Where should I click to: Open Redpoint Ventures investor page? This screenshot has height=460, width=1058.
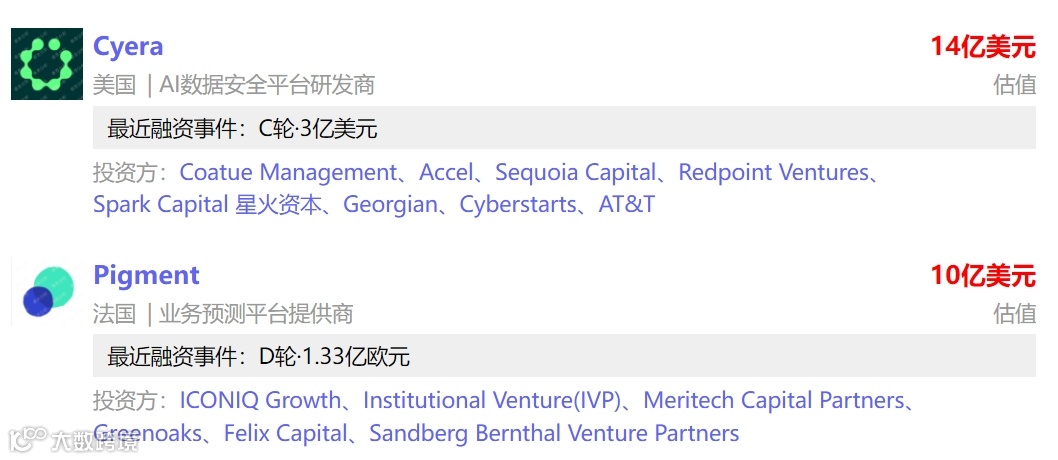774,173
